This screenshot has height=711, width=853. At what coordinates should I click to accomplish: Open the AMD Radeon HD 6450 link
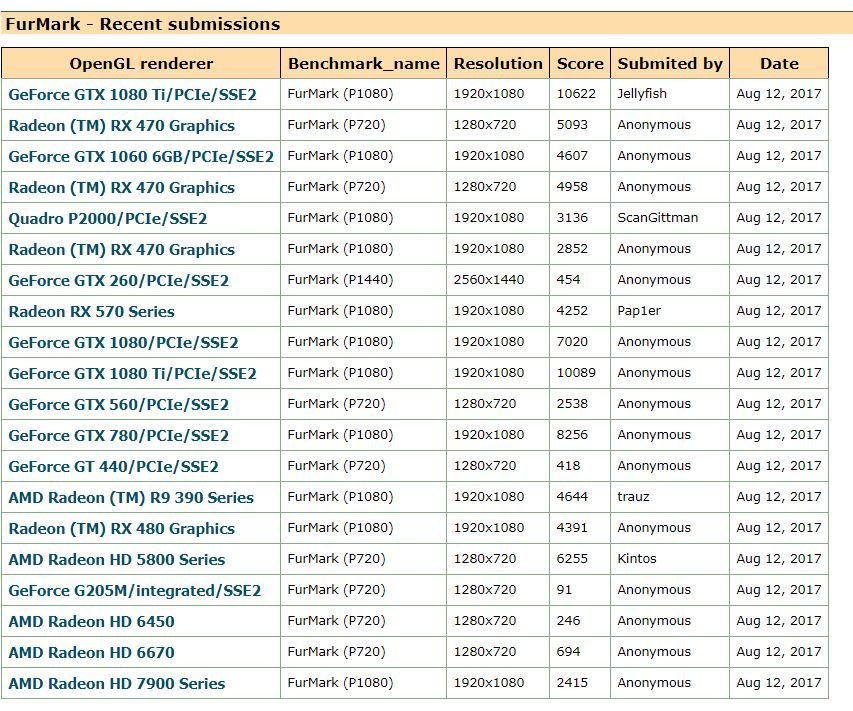pyautogui.click(x=91, y=622)
